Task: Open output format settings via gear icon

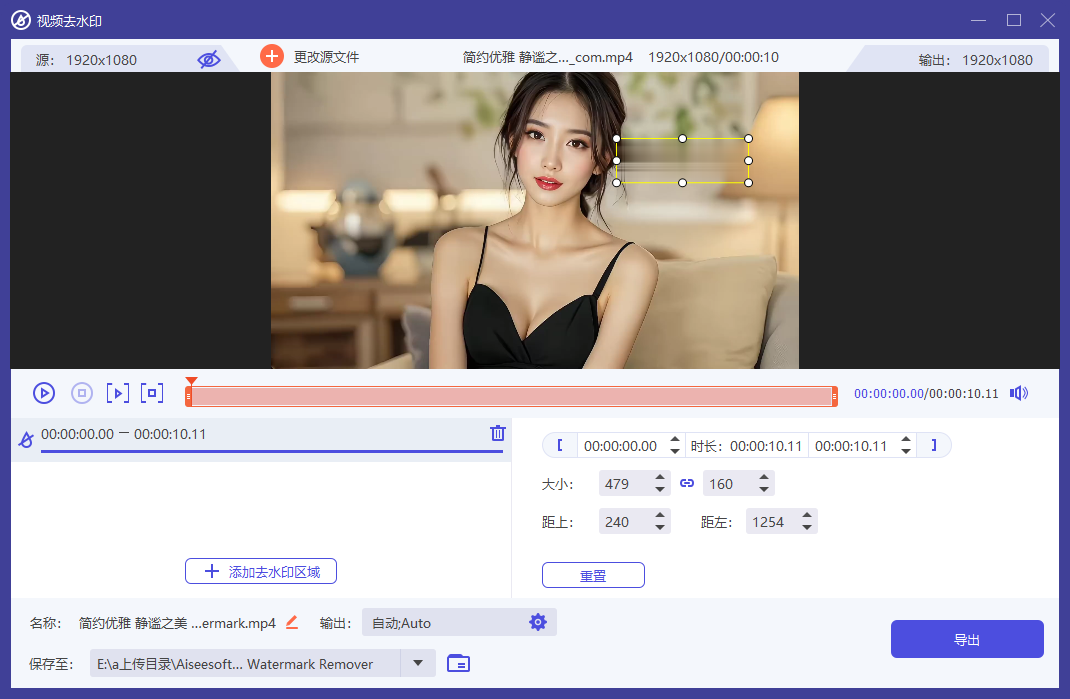Action: click(x=538, y=621)
